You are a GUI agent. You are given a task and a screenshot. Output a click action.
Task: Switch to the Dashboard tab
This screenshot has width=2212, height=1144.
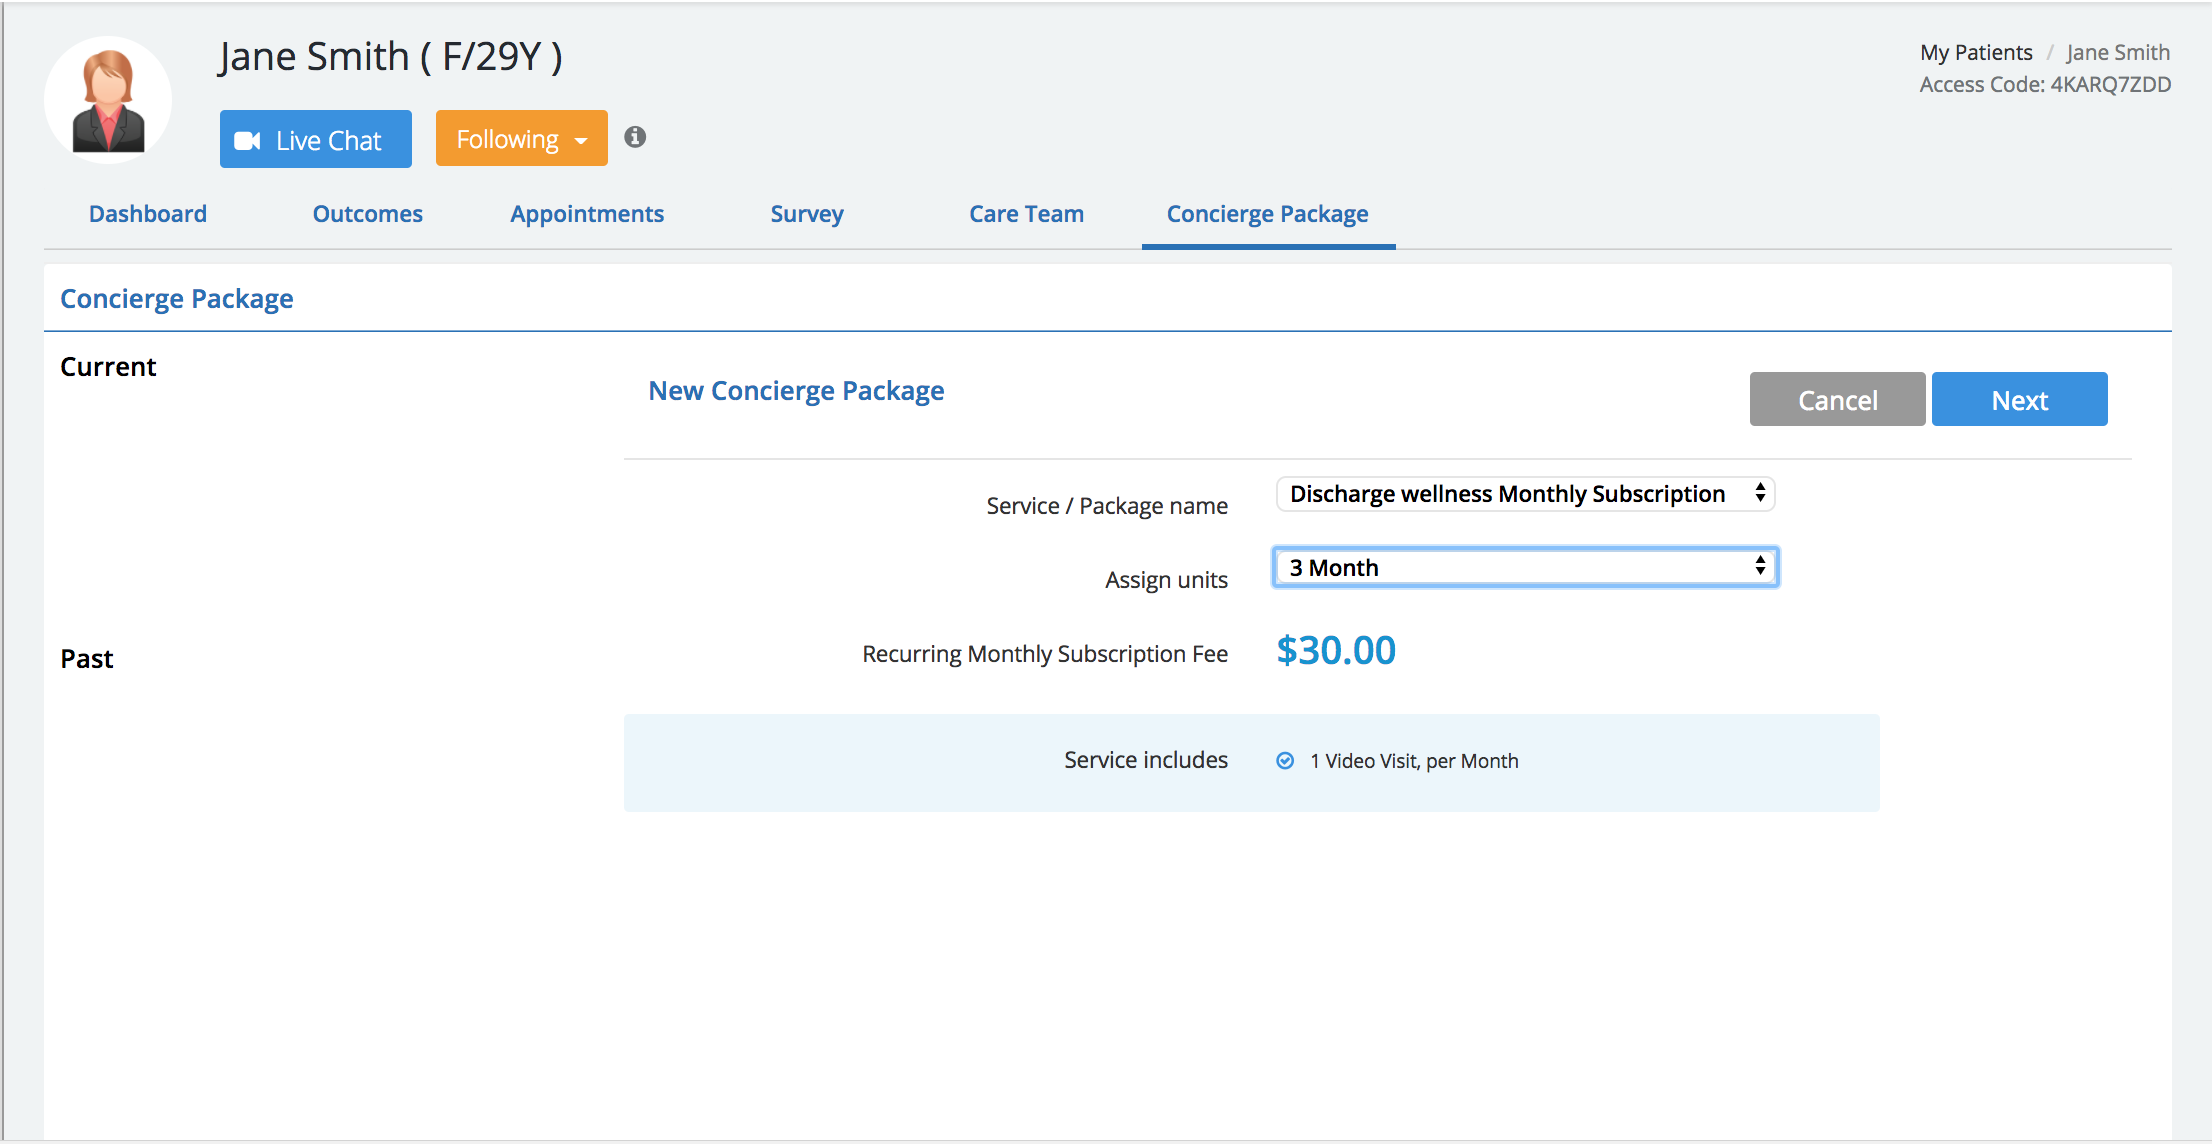[x=148, y=214]
